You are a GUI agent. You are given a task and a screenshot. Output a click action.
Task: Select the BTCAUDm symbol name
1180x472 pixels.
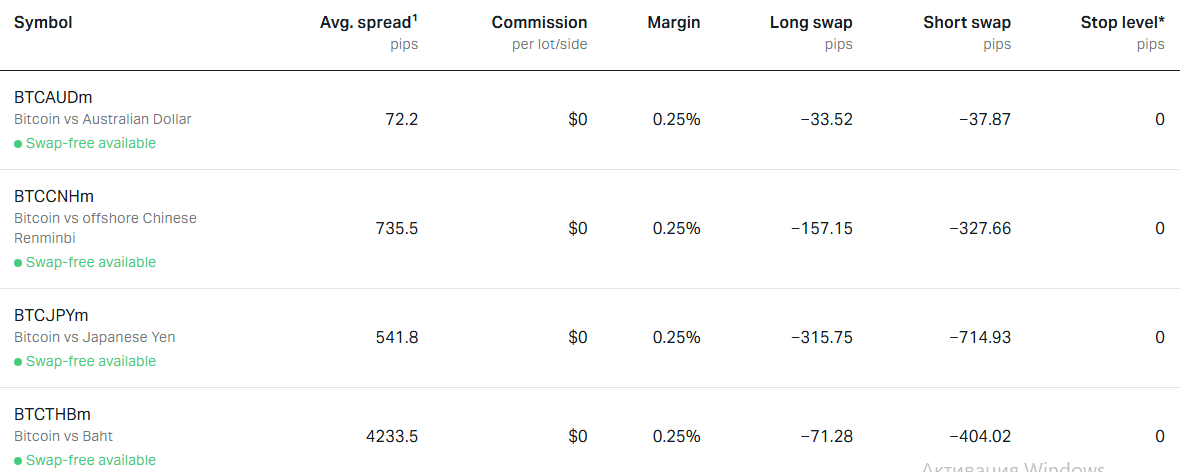(x=53, y=97)
